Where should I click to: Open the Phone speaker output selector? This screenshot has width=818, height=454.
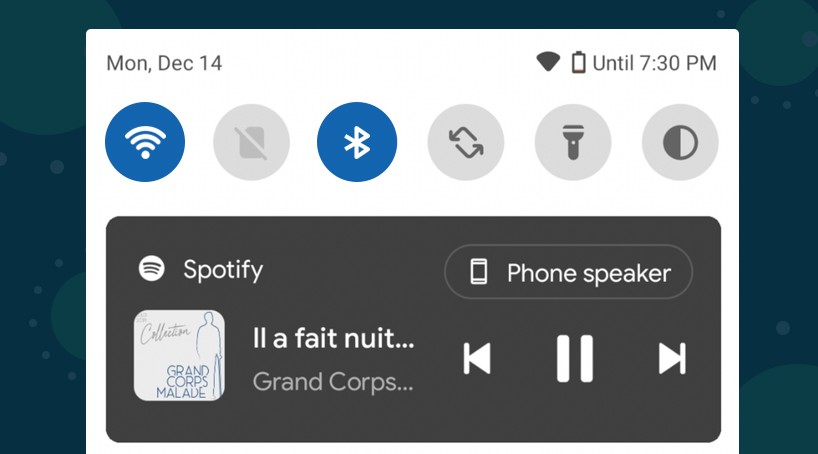point(568,272)
